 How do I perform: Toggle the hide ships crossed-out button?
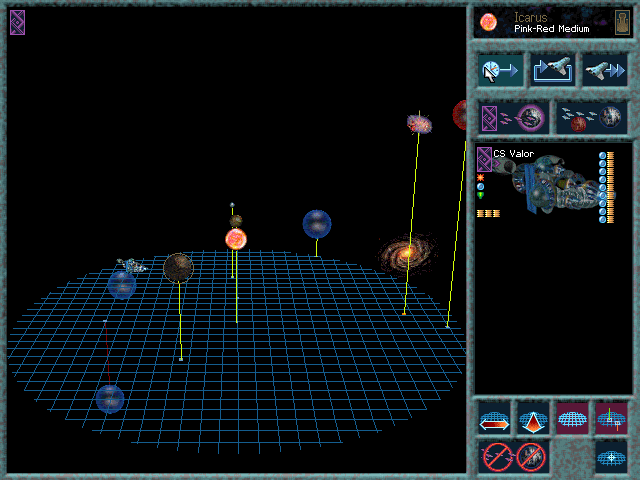(497, 457)
